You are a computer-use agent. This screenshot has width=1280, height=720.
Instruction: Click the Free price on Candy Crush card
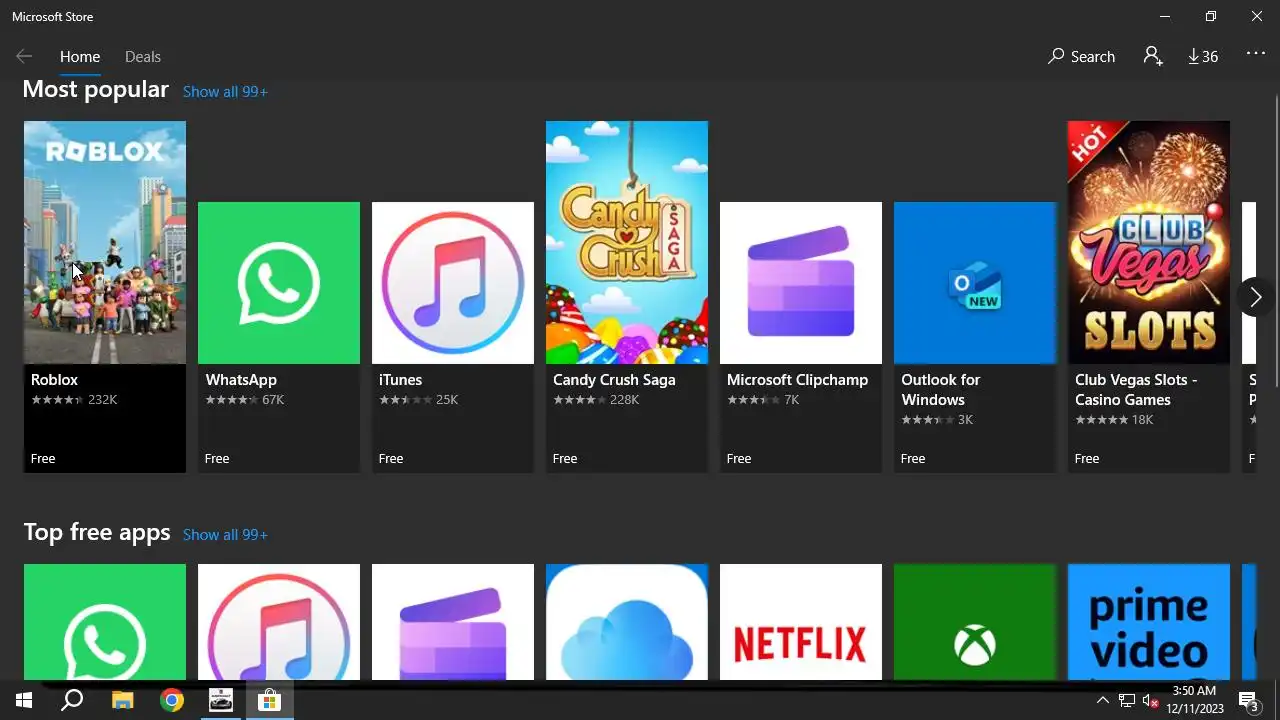pos(565,459)
